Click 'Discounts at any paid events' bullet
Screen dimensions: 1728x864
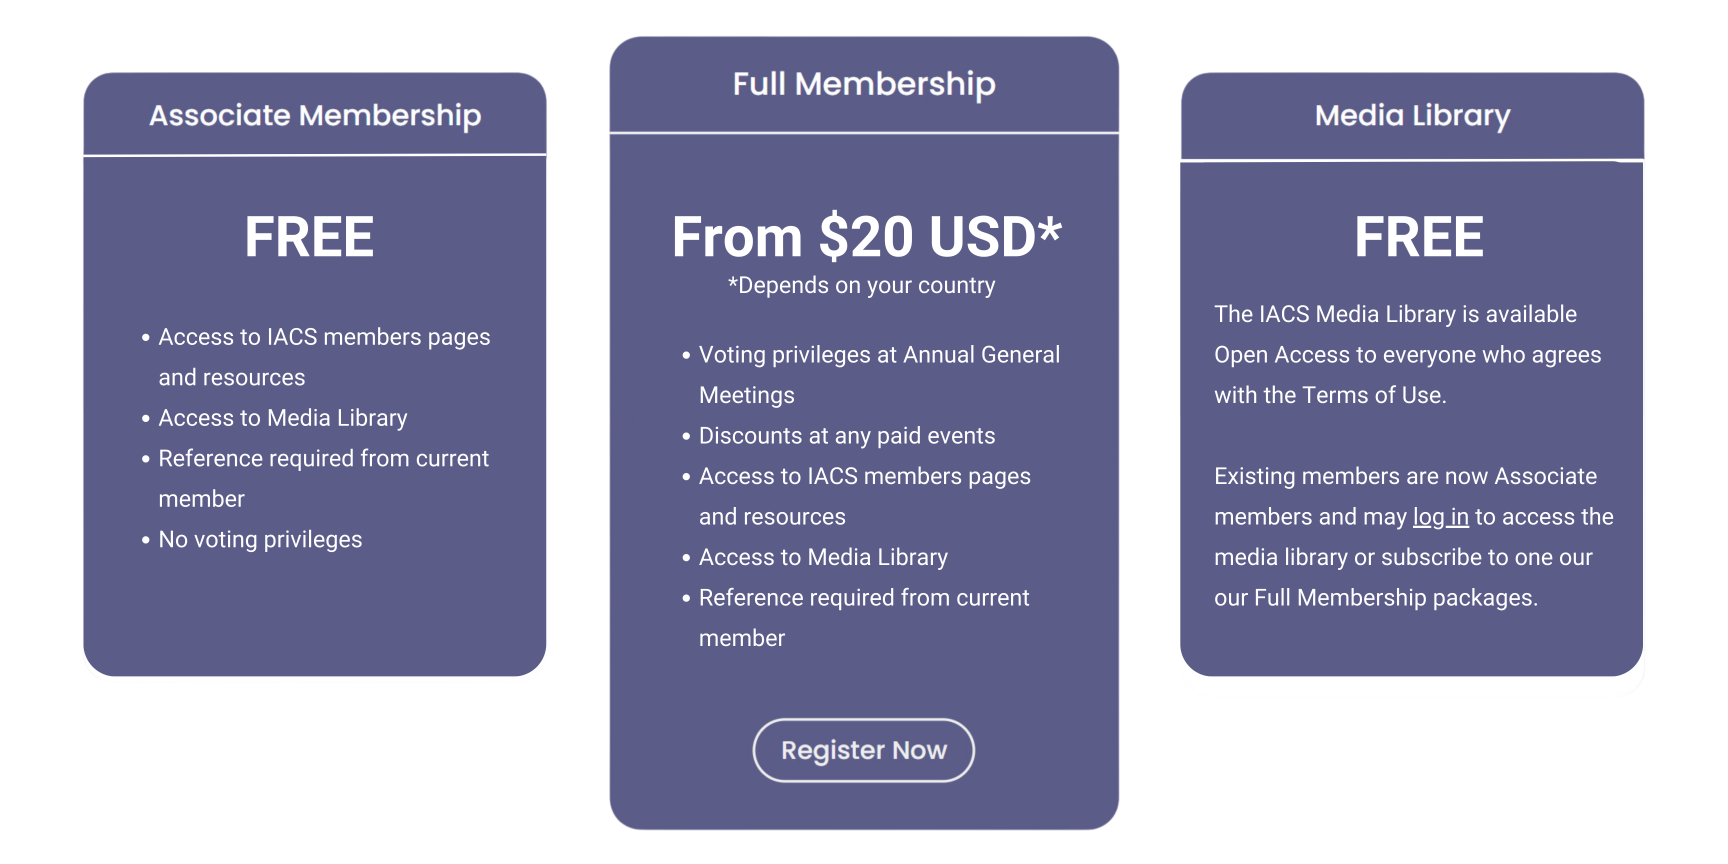tap(847, 436)
